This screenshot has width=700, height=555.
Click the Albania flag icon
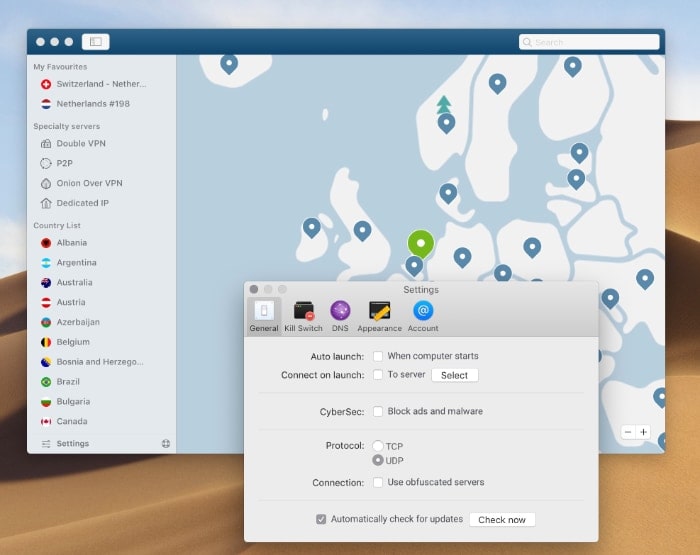tap(46, 243)
